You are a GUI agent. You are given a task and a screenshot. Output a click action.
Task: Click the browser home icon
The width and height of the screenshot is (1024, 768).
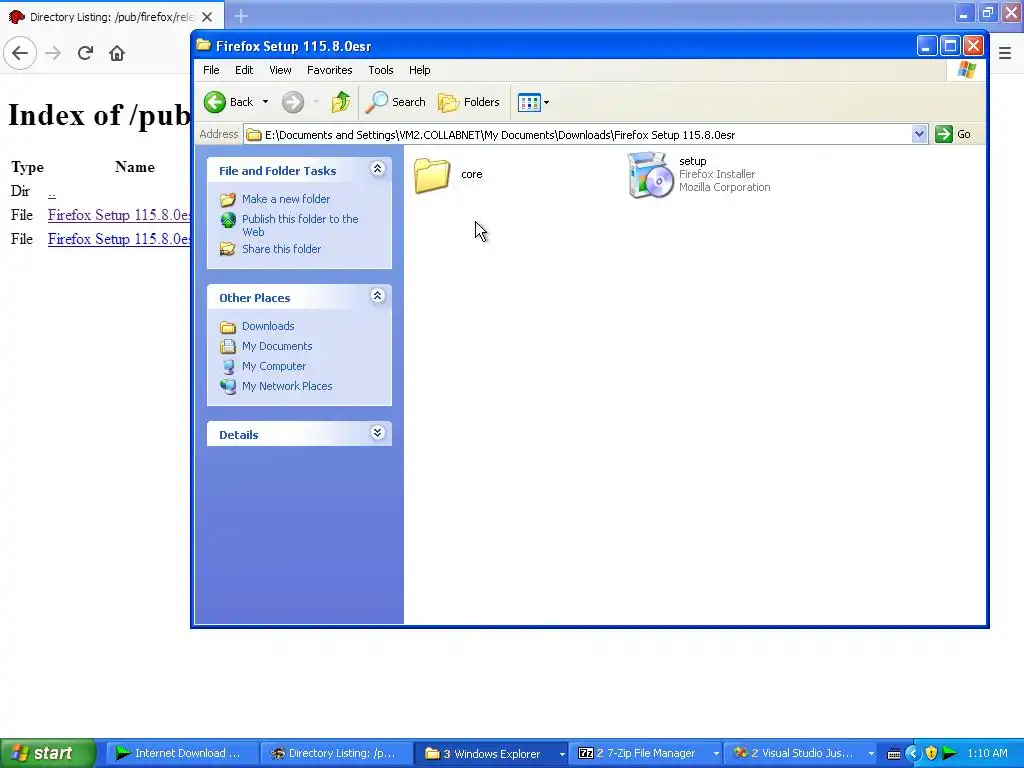117,53
